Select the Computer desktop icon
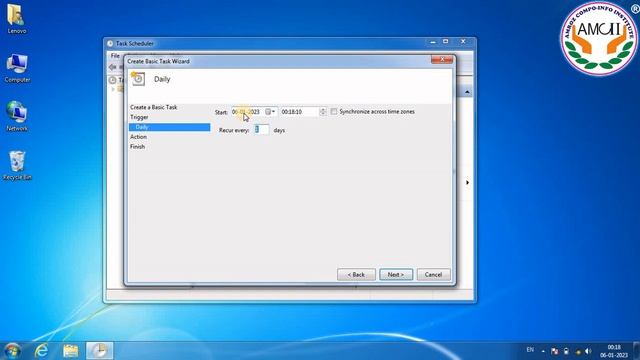This screenshot has width=640, height=360. tap(17, 68)
